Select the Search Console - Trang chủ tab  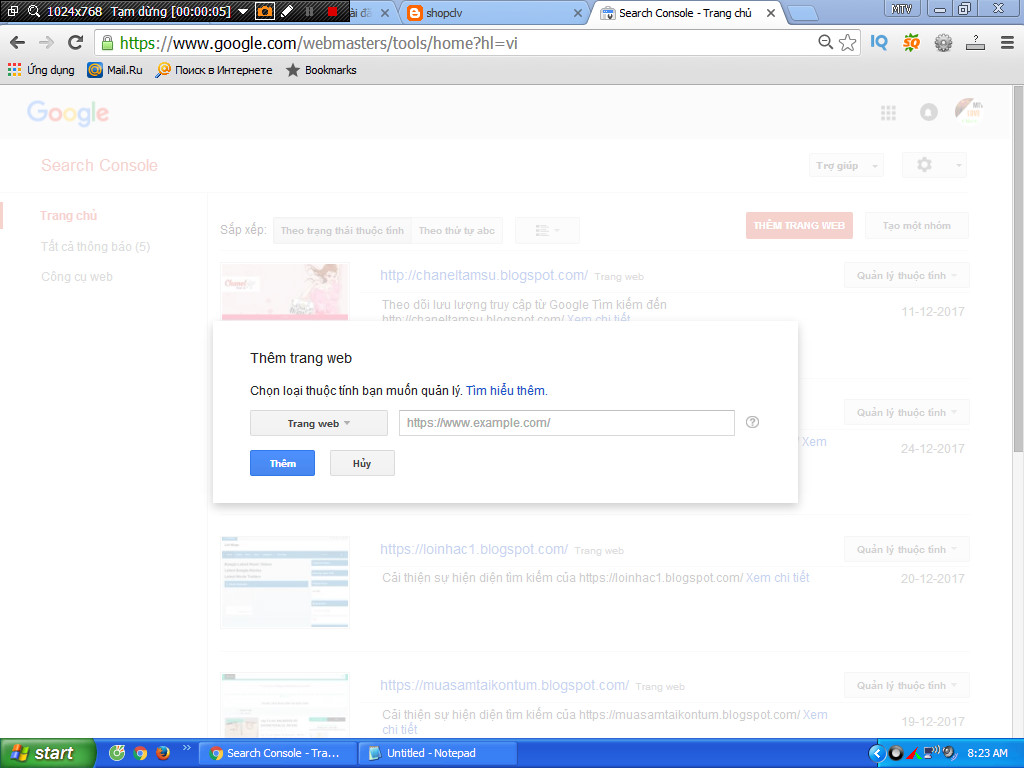[686, 13]
